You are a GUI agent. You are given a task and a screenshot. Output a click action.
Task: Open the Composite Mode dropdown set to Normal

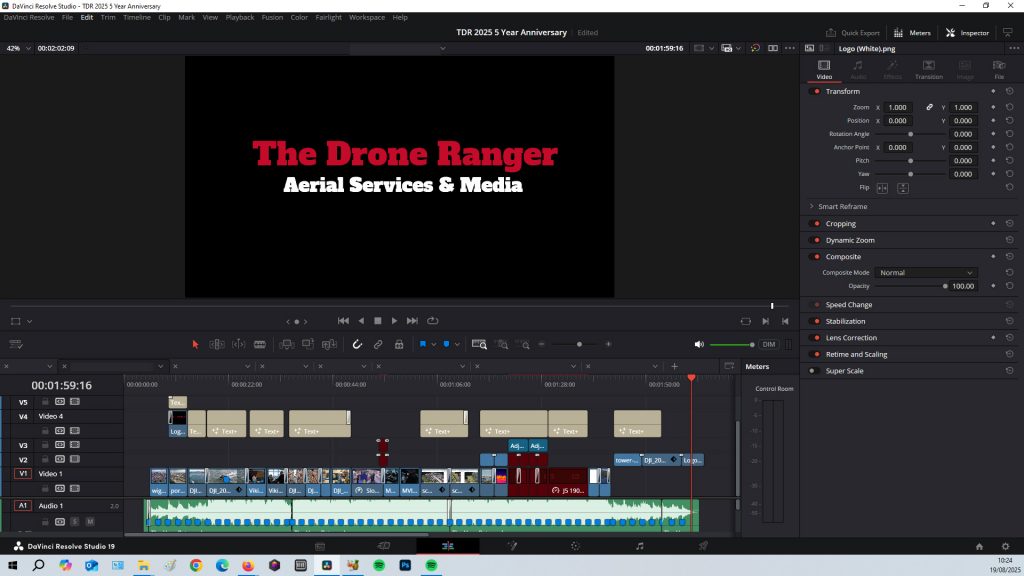pyautogui.click(x=926, y=272)
